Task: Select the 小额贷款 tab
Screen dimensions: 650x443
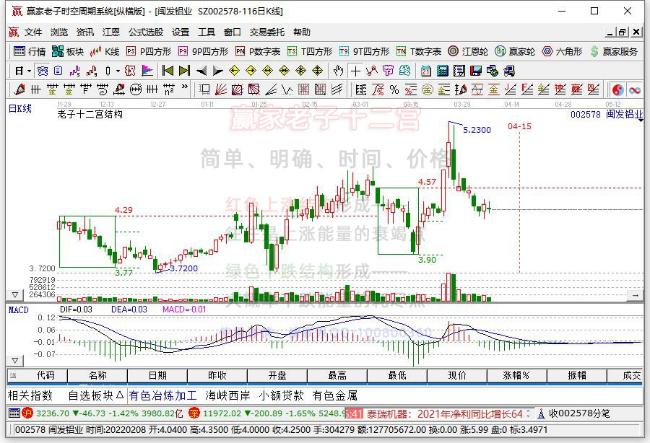Action: [281, 395]
